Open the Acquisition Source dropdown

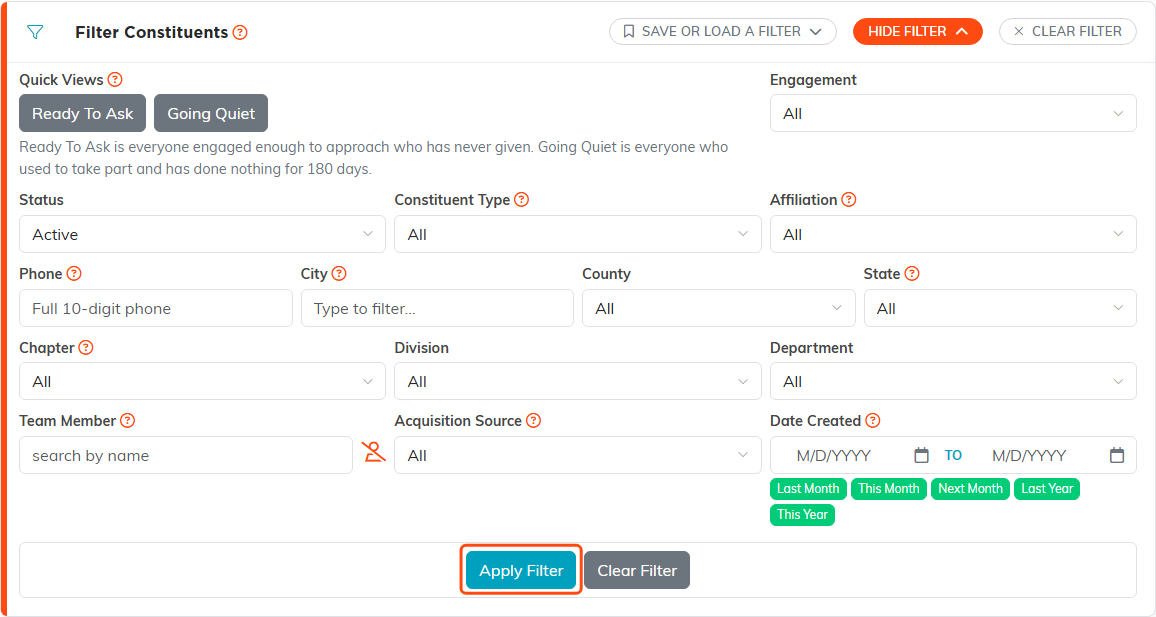tap(578, 455)
